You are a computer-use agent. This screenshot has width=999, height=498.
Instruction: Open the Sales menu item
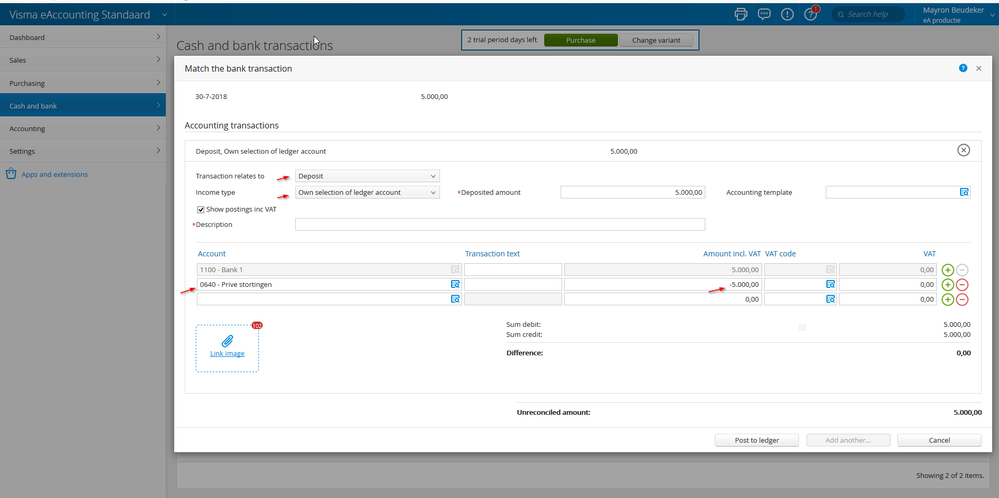(83, 60)
